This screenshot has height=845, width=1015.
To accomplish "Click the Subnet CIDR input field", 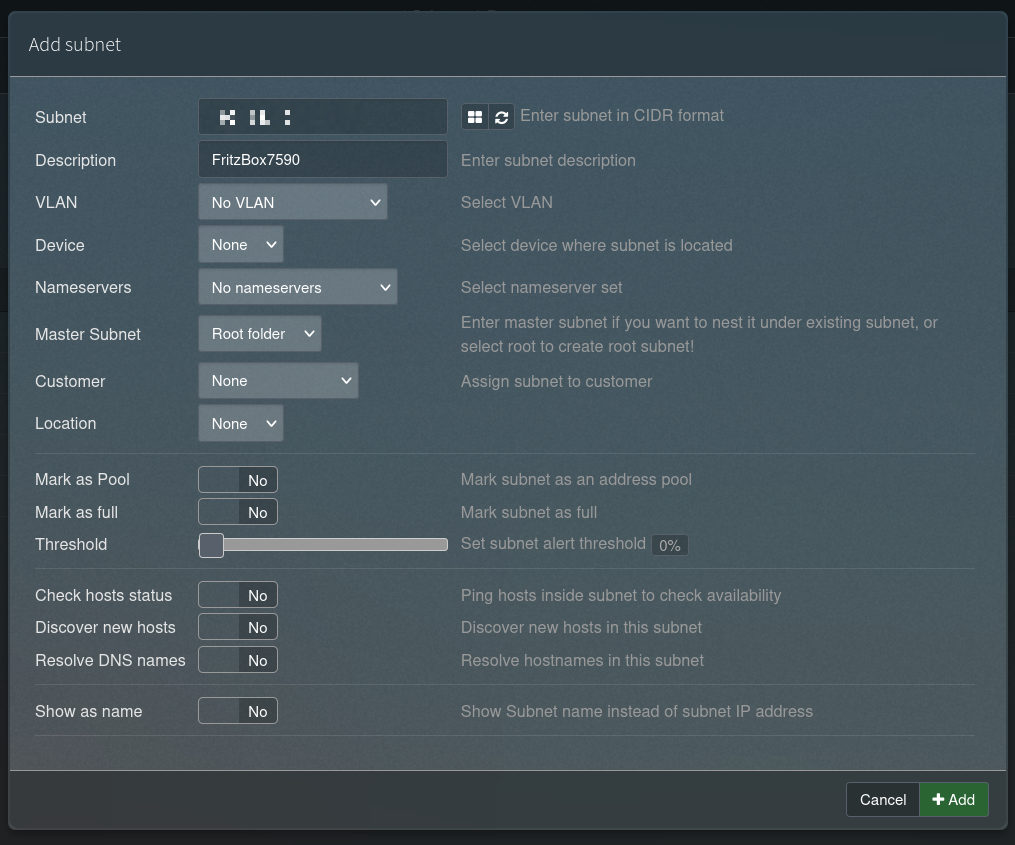I will click(x=322, y=117).
